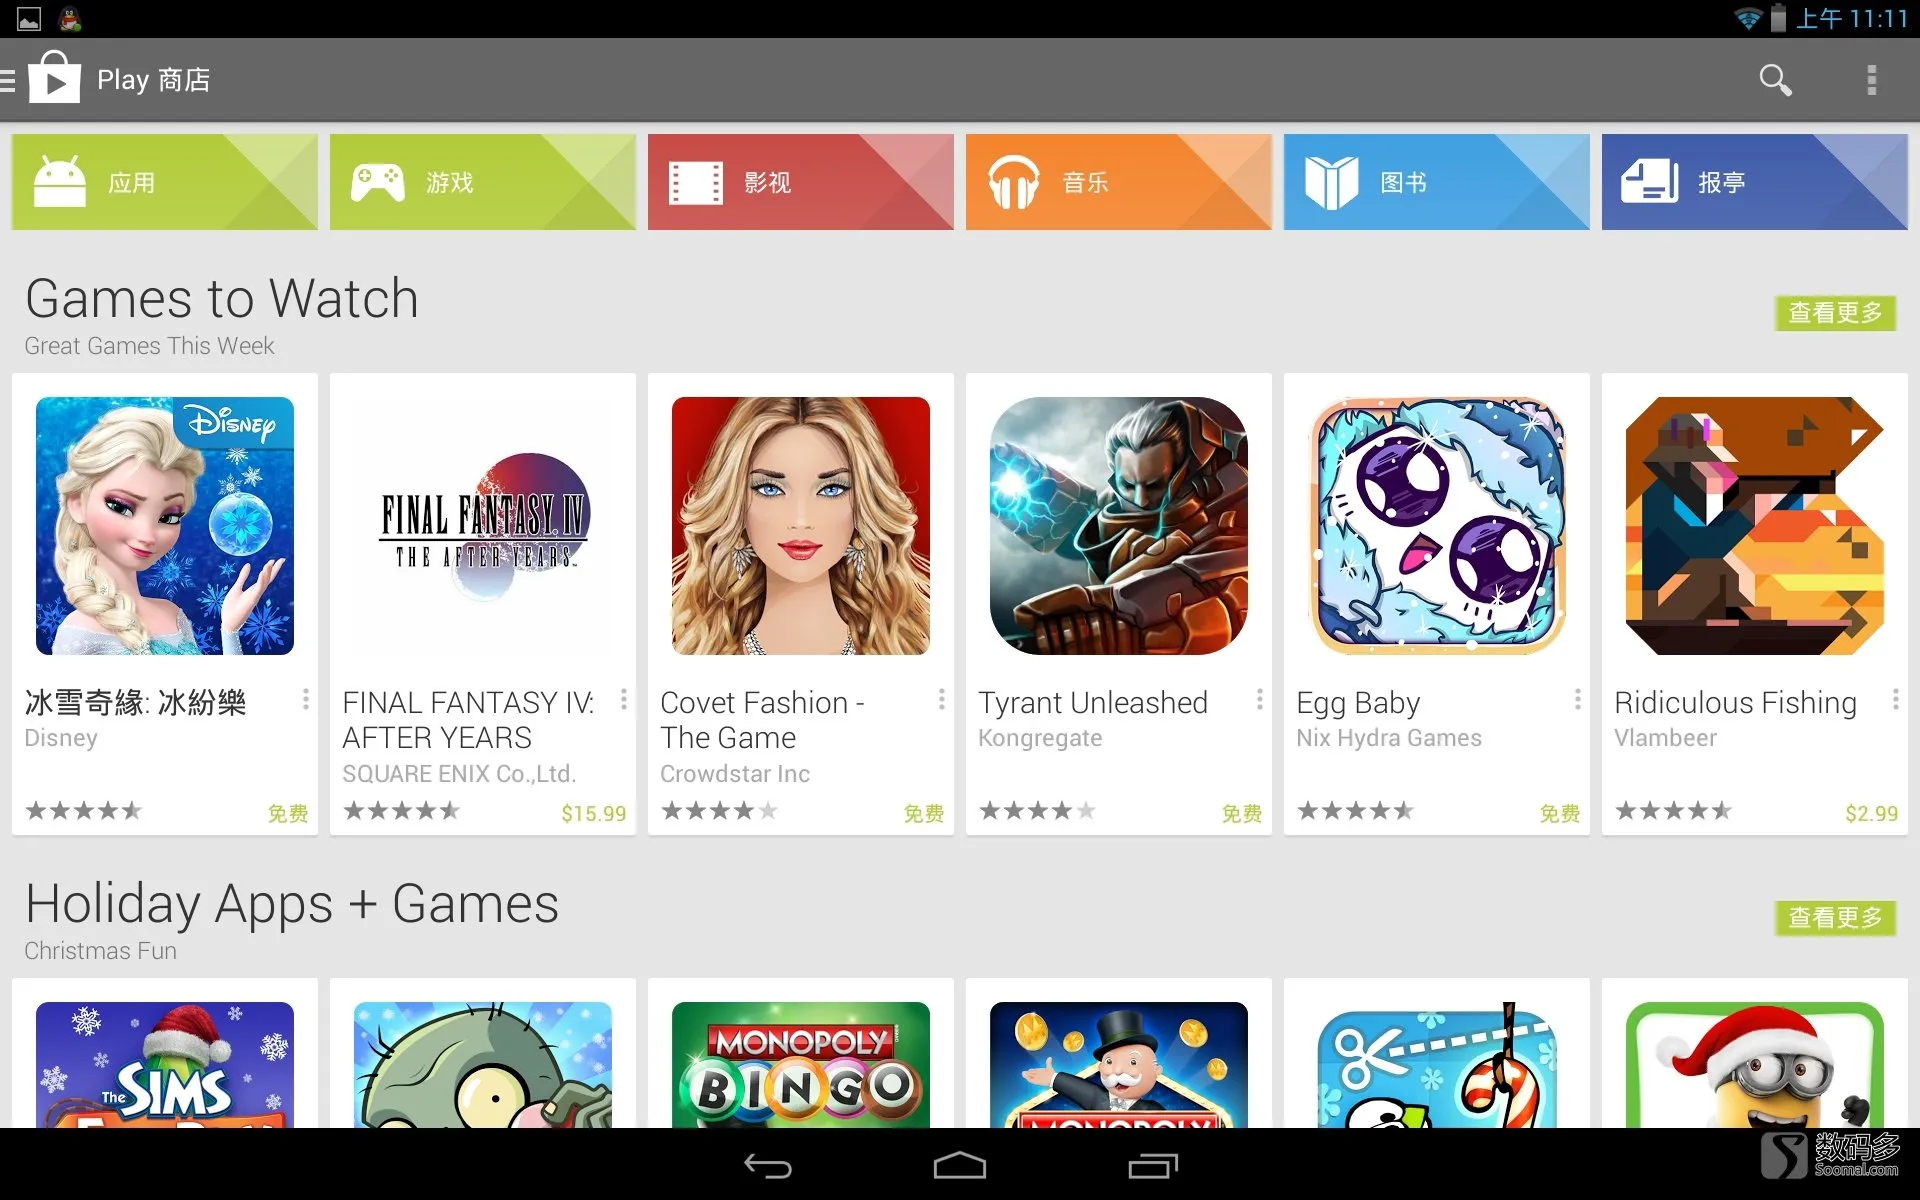Viewport: 1920px width, 1200px height.
Task: Open the 游戏 games category
Action: coord(483,182)
